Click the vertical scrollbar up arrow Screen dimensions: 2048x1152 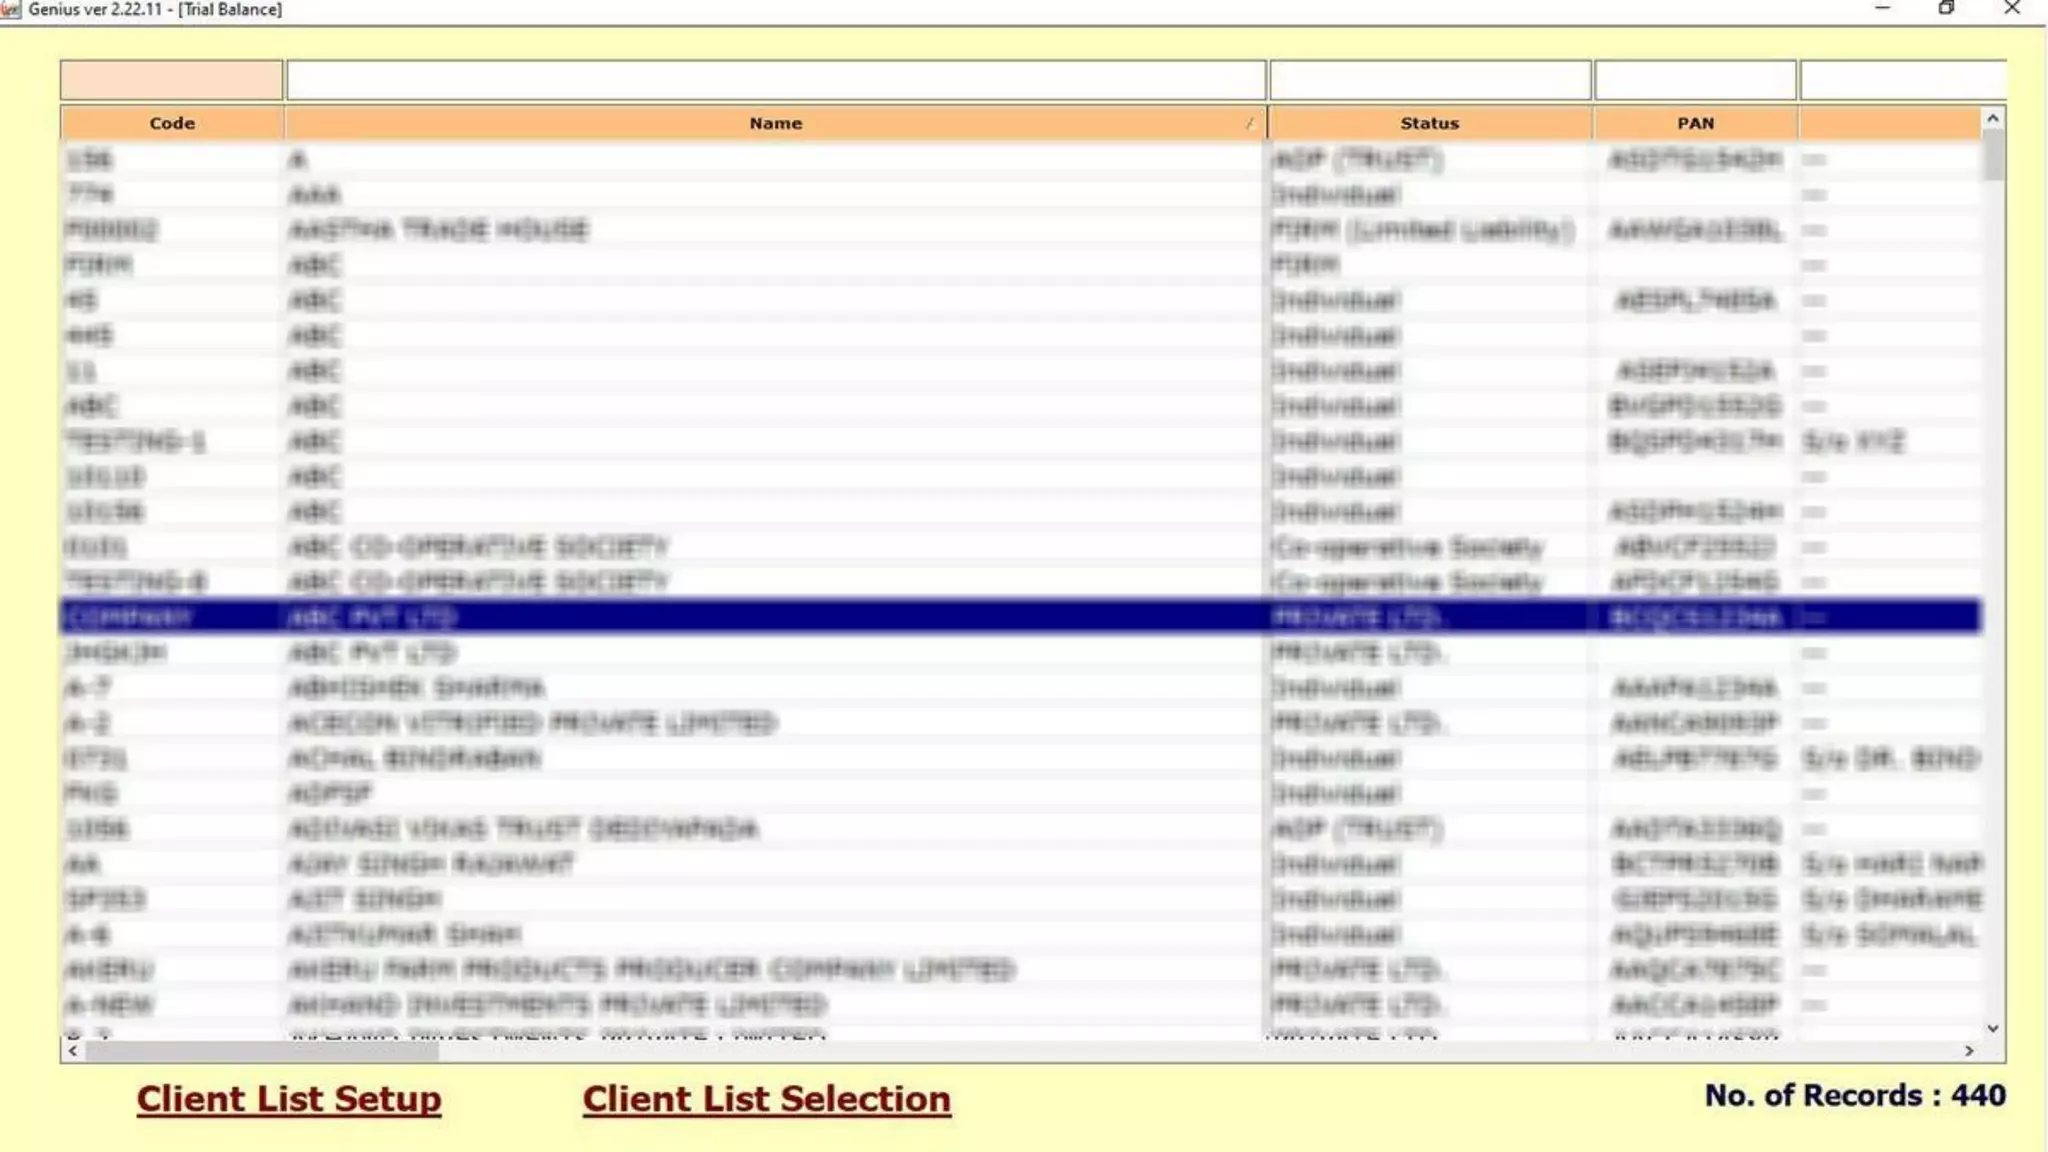(x=1993, y=119)
